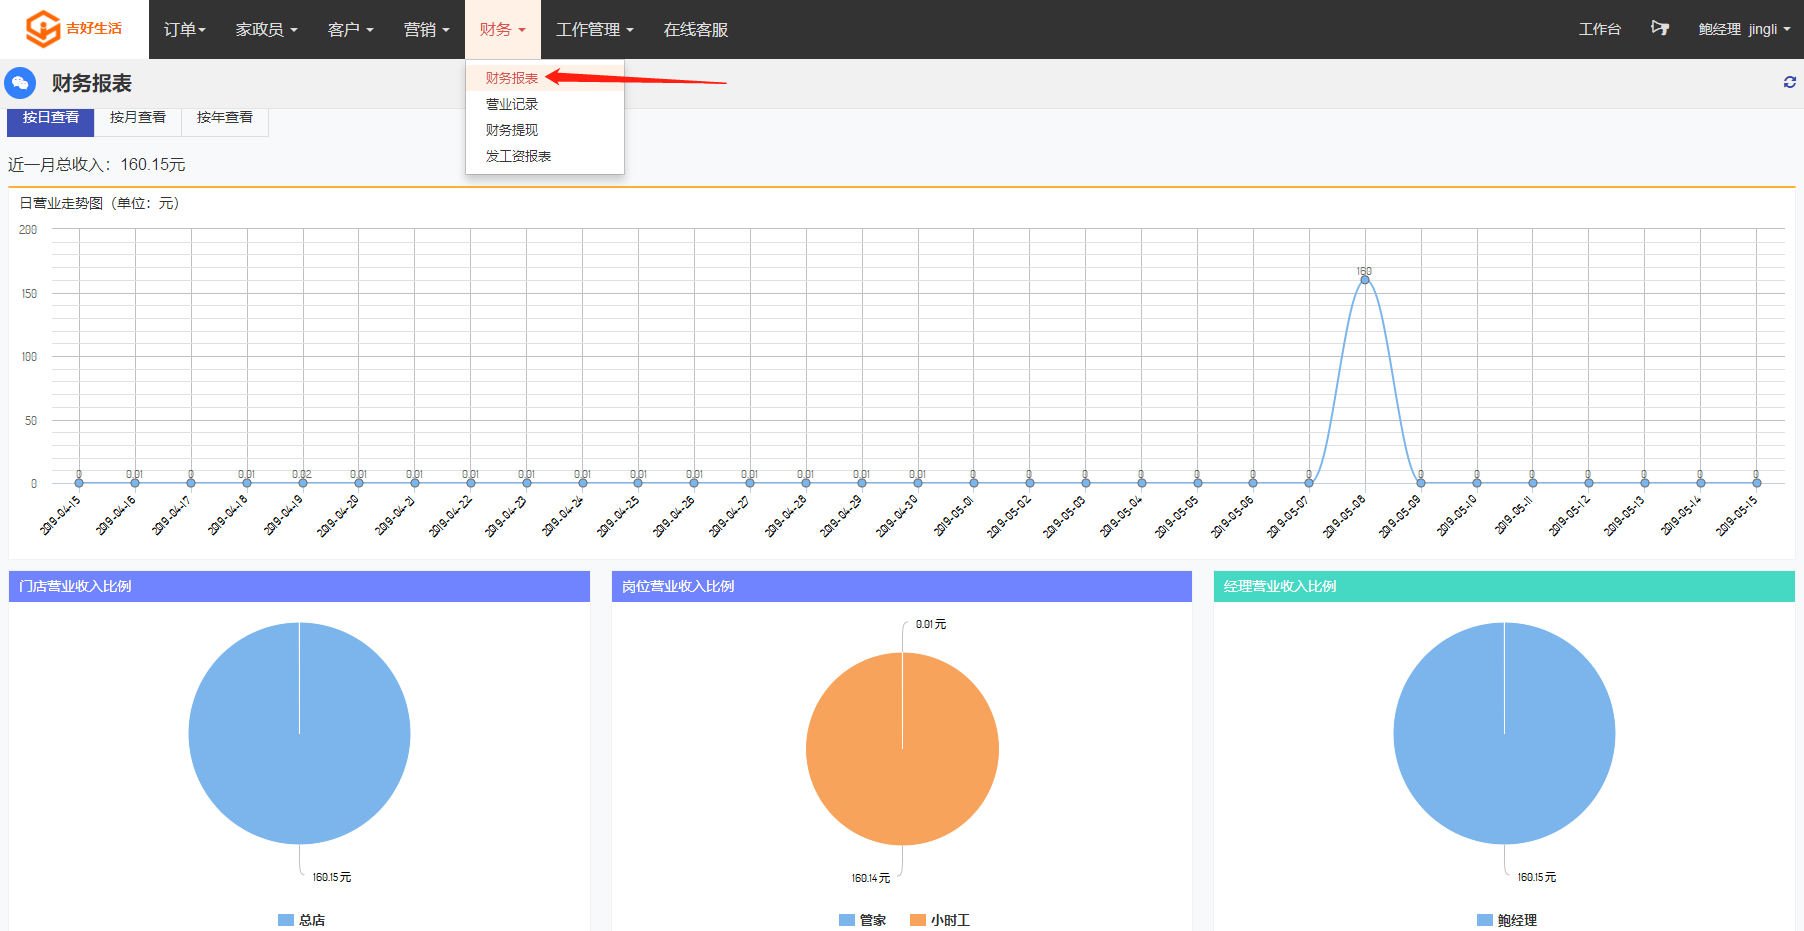Click the 160.15 元 label under the 门店 pie
1804x931 pixels.
pyautogui.click(x=332, y=877)
